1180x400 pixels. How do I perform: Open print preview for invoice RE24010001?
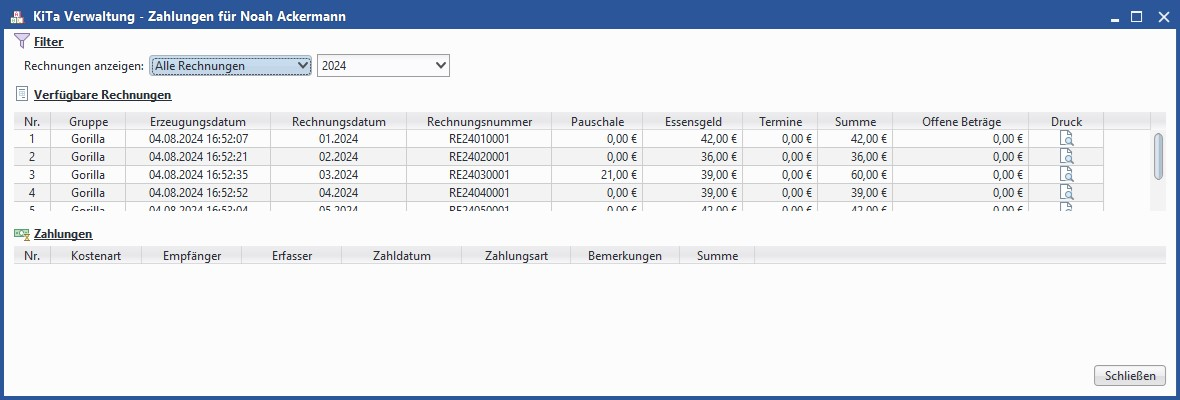point(1066,139)
